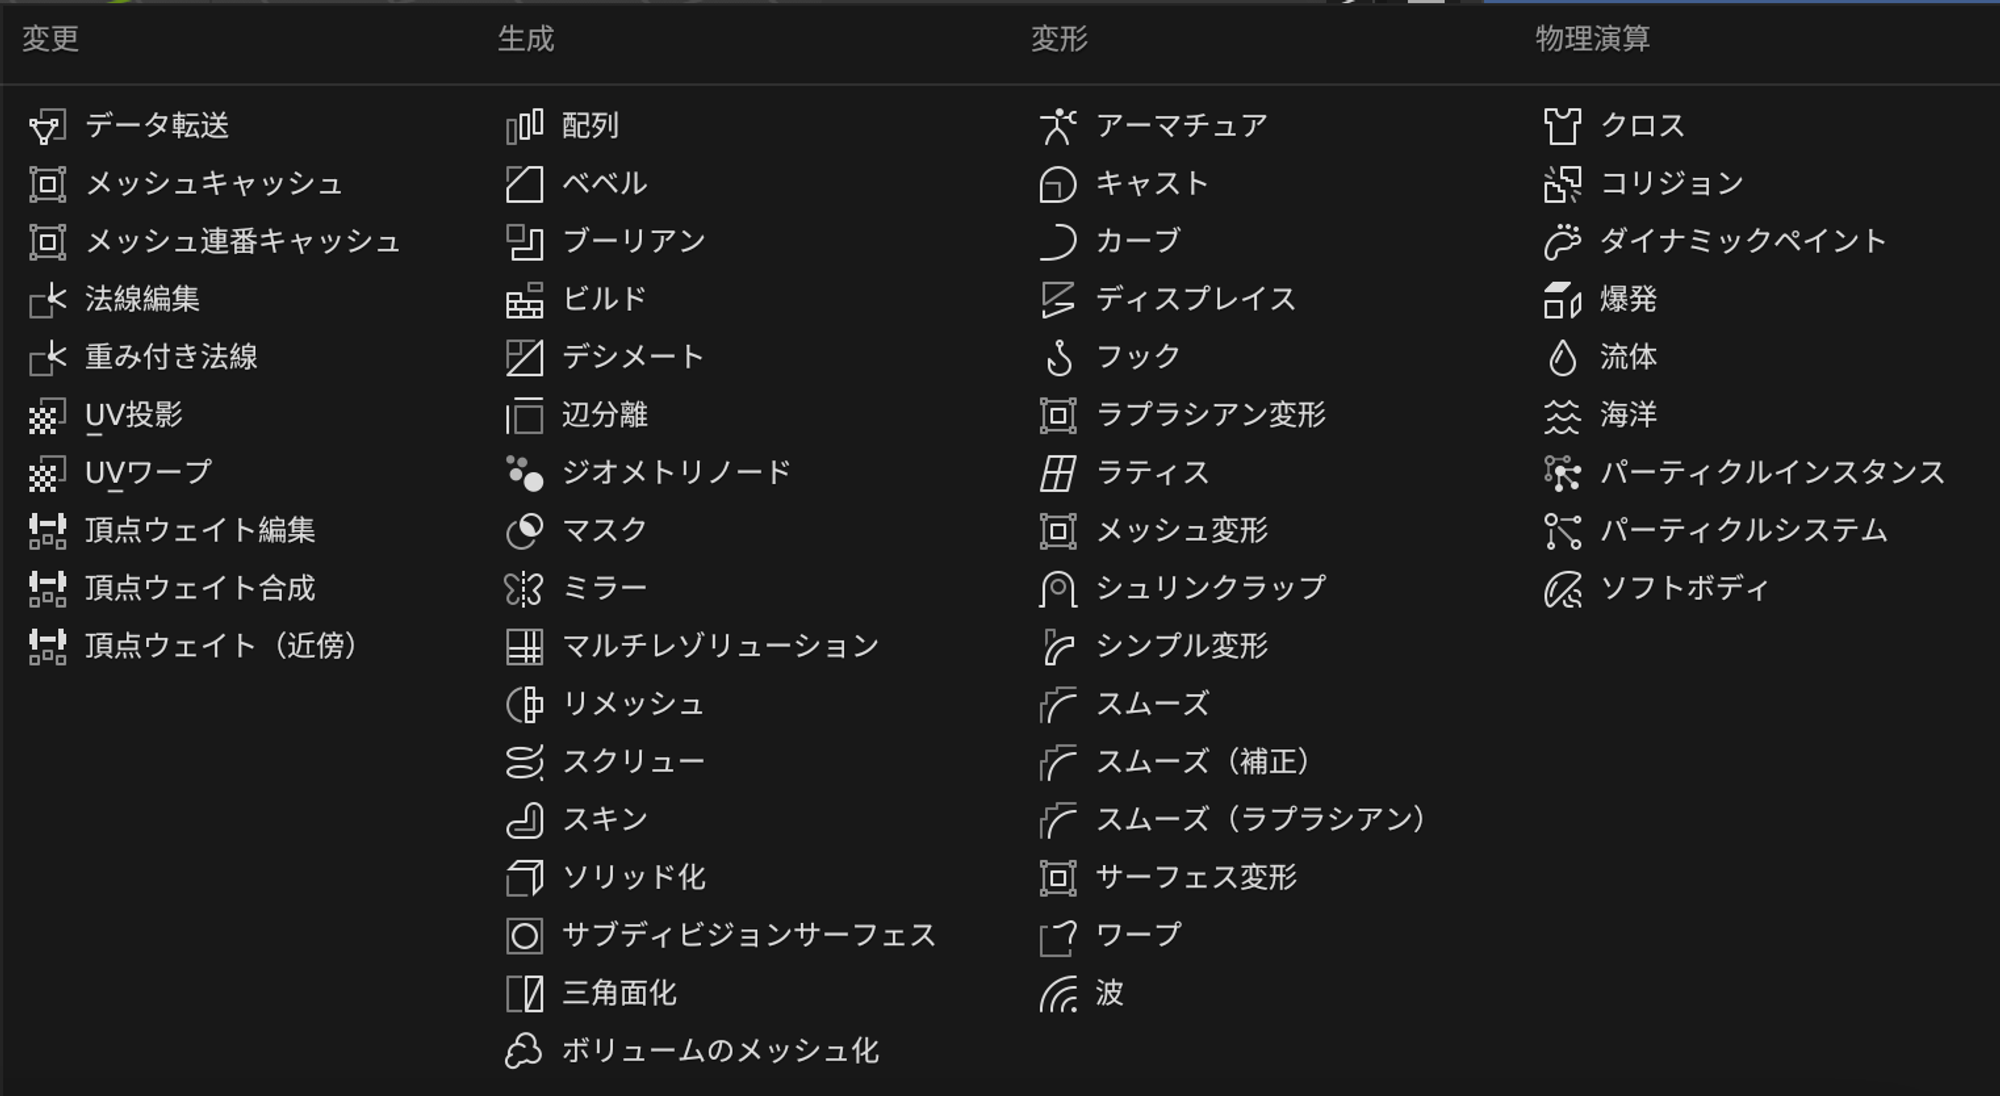Click the ラティス grid icon
Viewport: 2000px width, 1096px height.
coord(1058,473)
